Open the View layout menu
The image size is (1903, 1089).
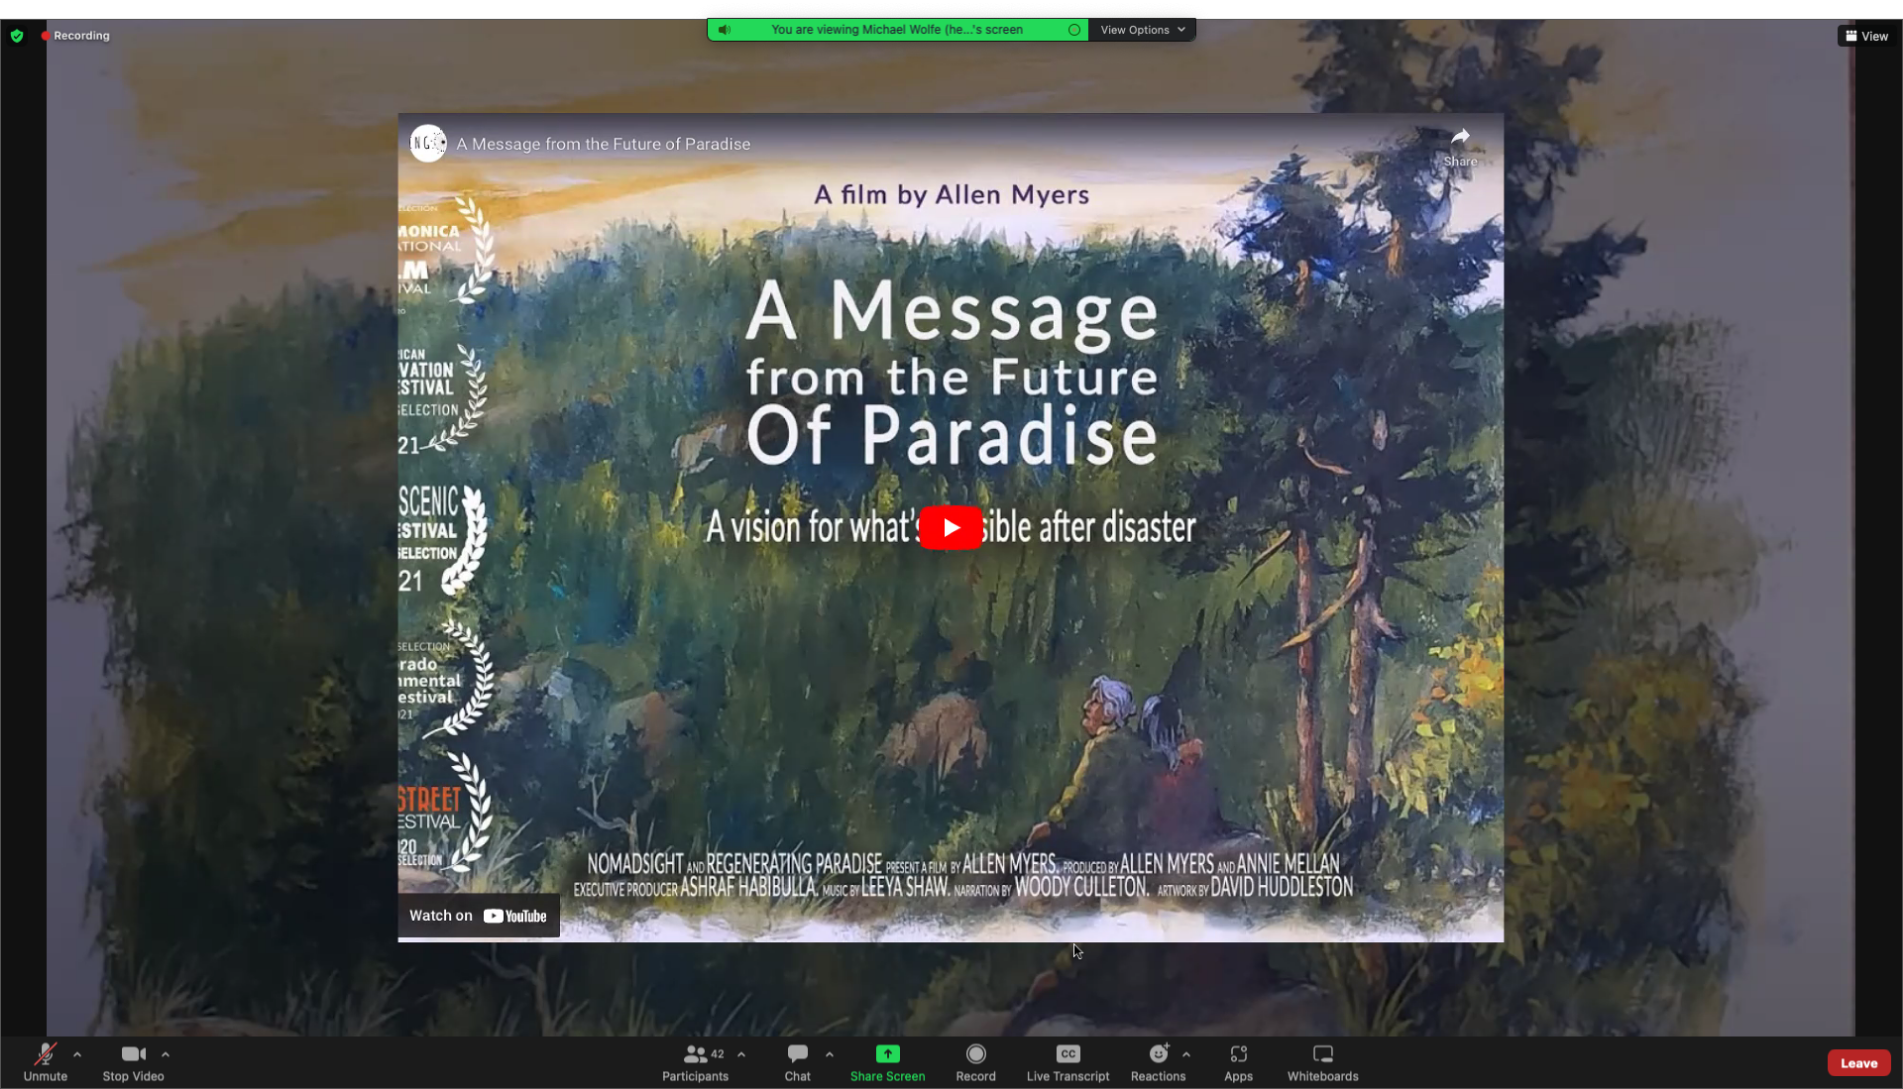1866,36
